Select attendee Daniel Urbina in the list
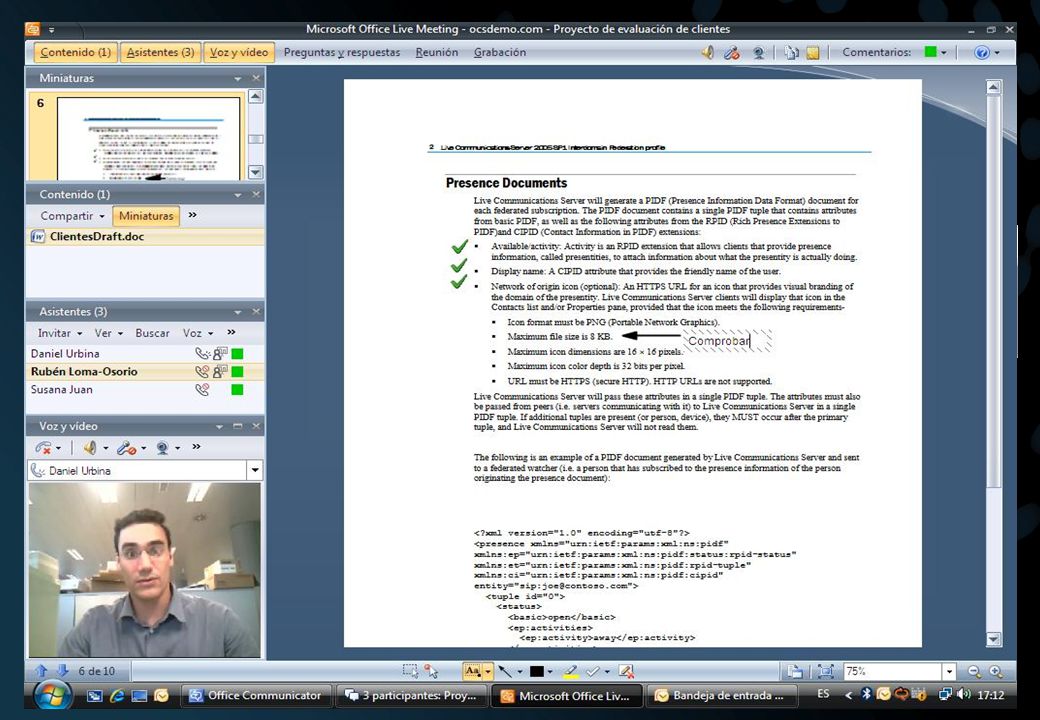 pyautogui.click(x=145, y=353)
